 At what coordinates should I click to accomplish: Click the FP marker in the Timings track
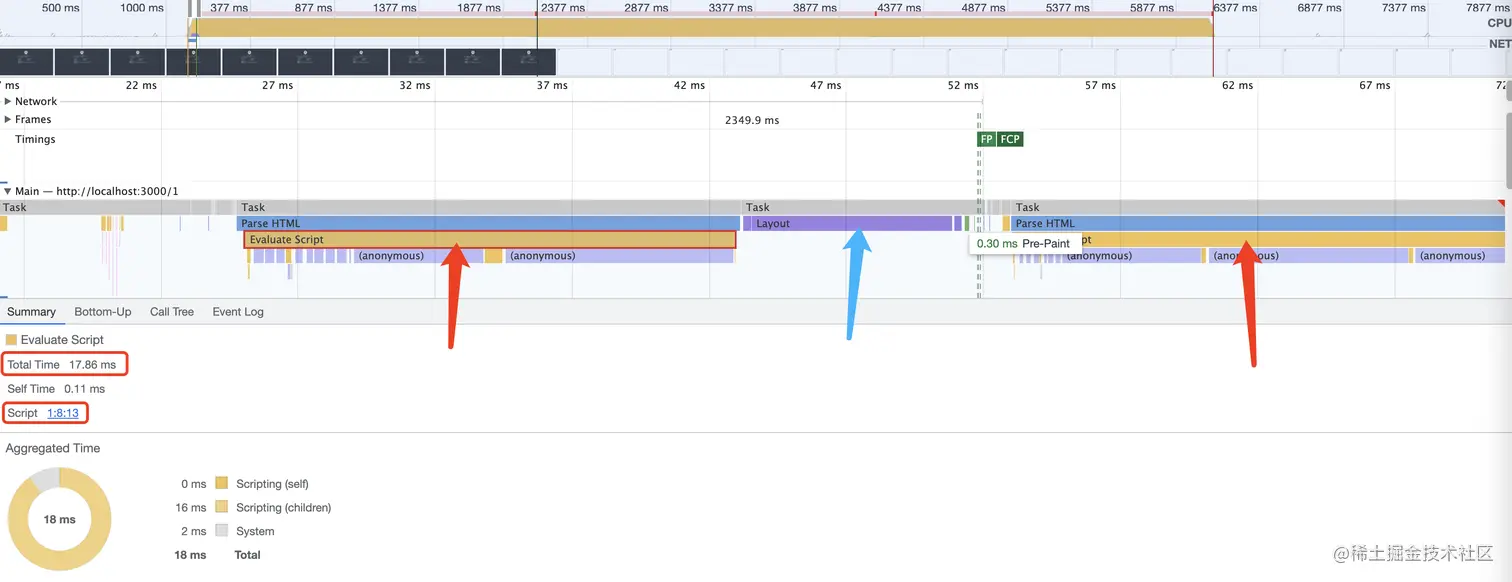986,139
